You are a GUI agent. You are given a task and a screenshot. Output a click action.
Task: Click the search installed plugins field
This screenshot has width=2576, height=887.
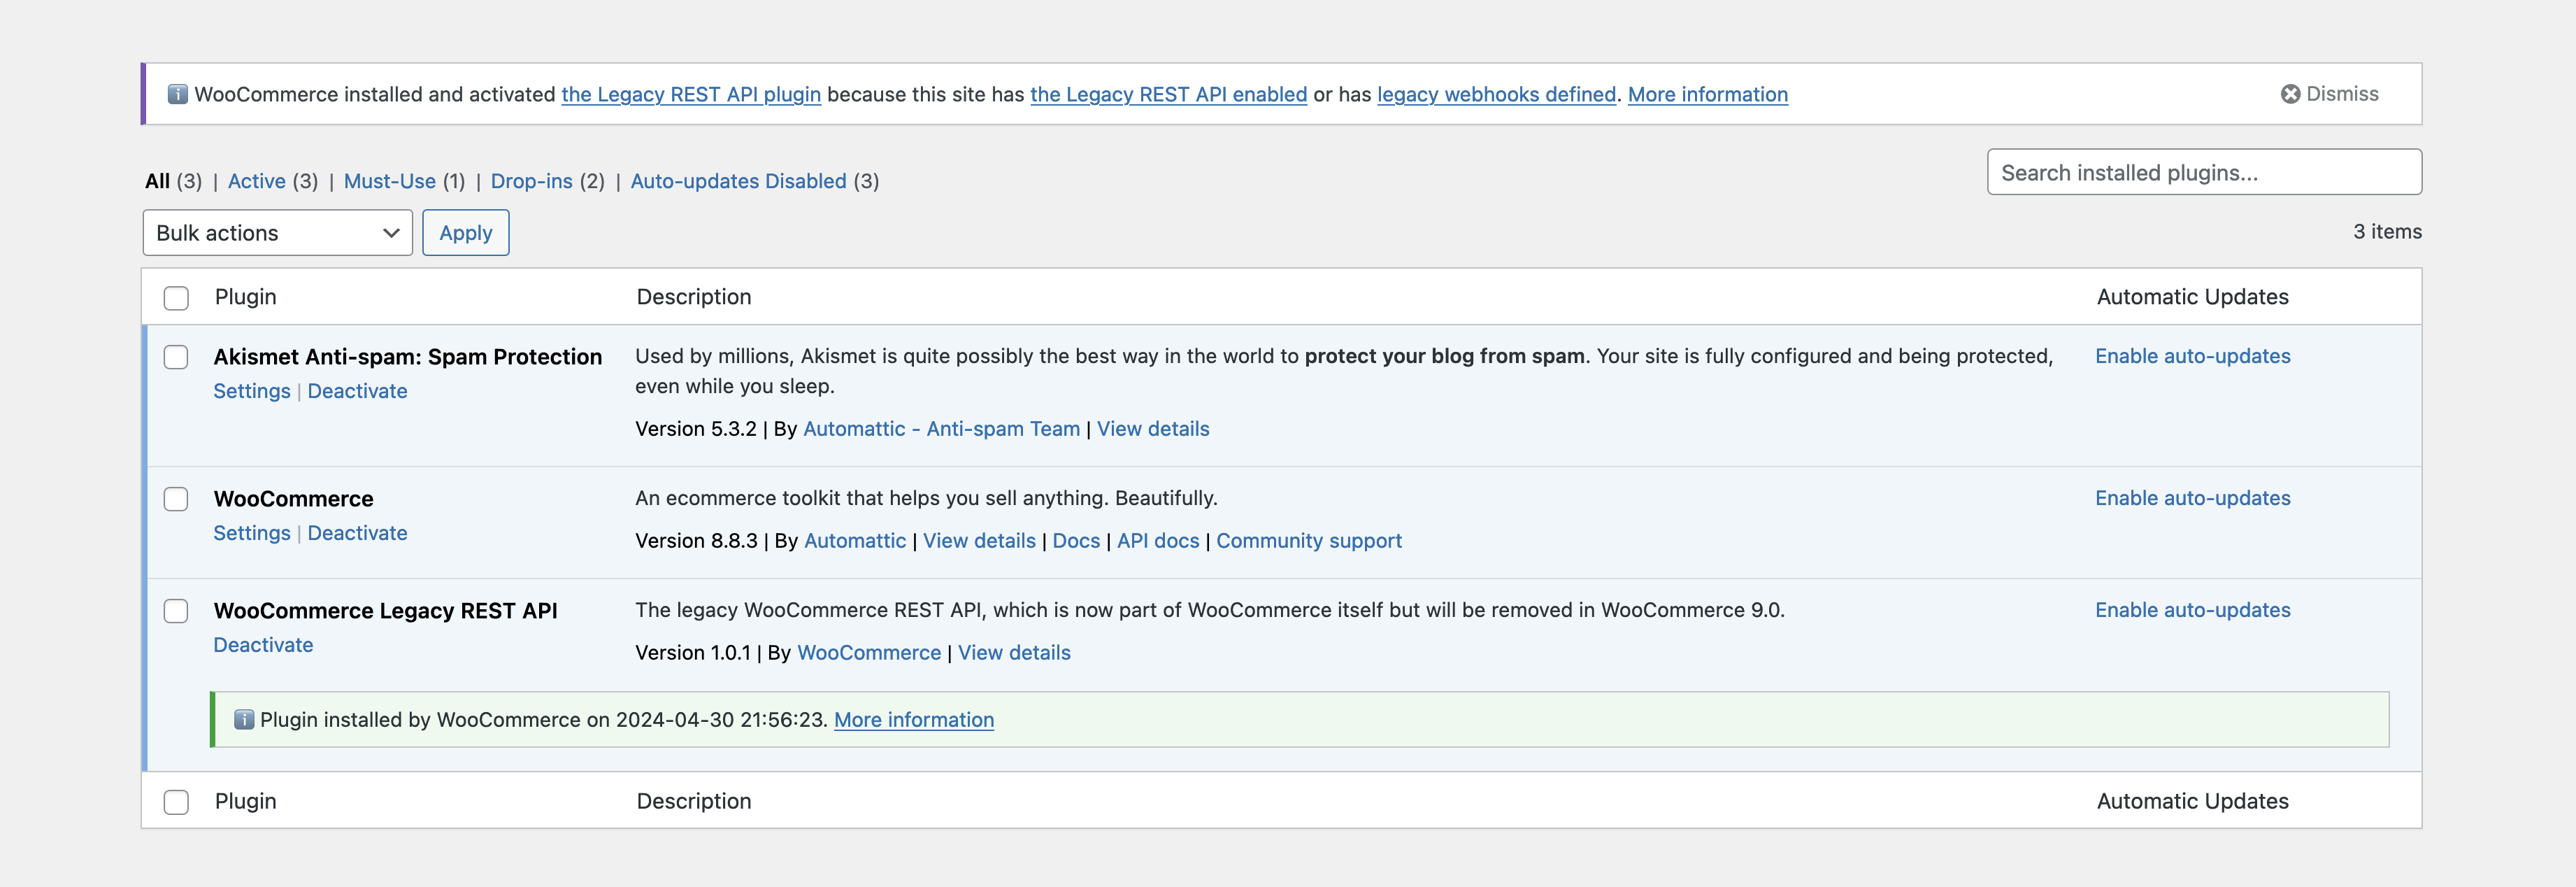(x=2204, y=171)
